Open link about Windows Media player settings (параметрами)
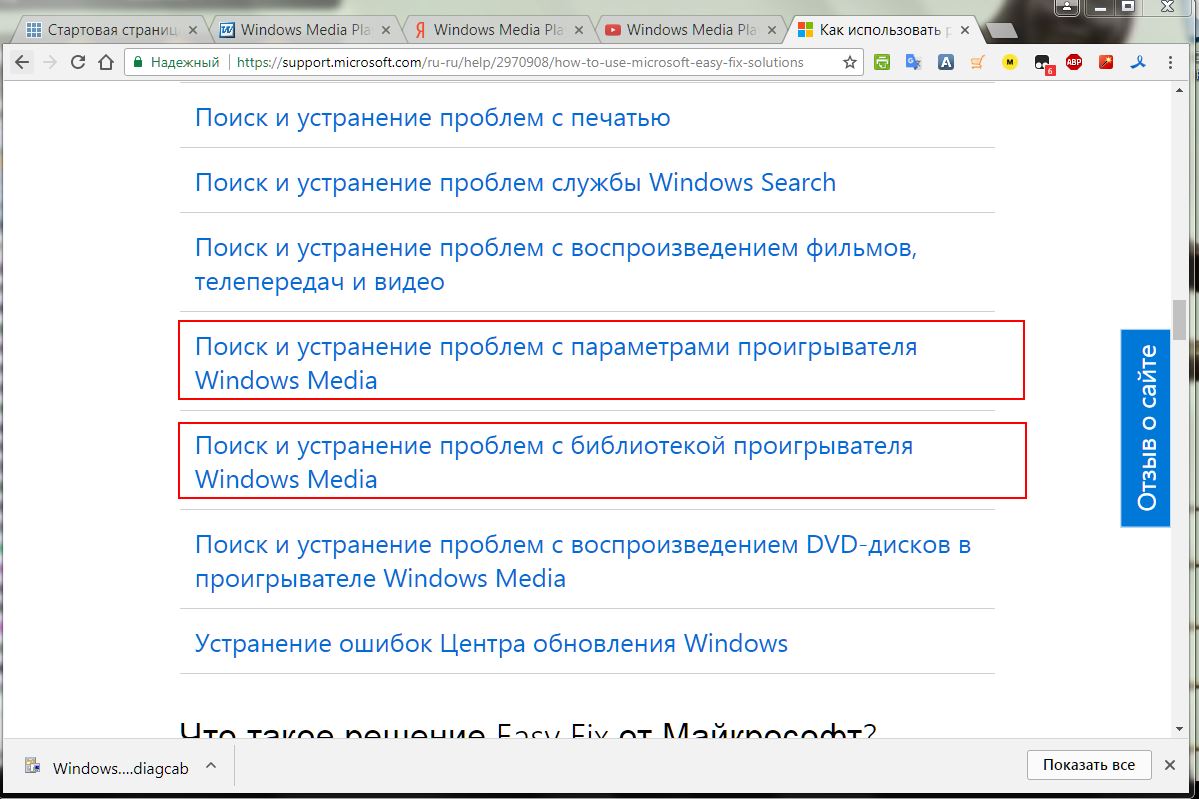This screenshot has width=1199, height=799. (556, 363)
